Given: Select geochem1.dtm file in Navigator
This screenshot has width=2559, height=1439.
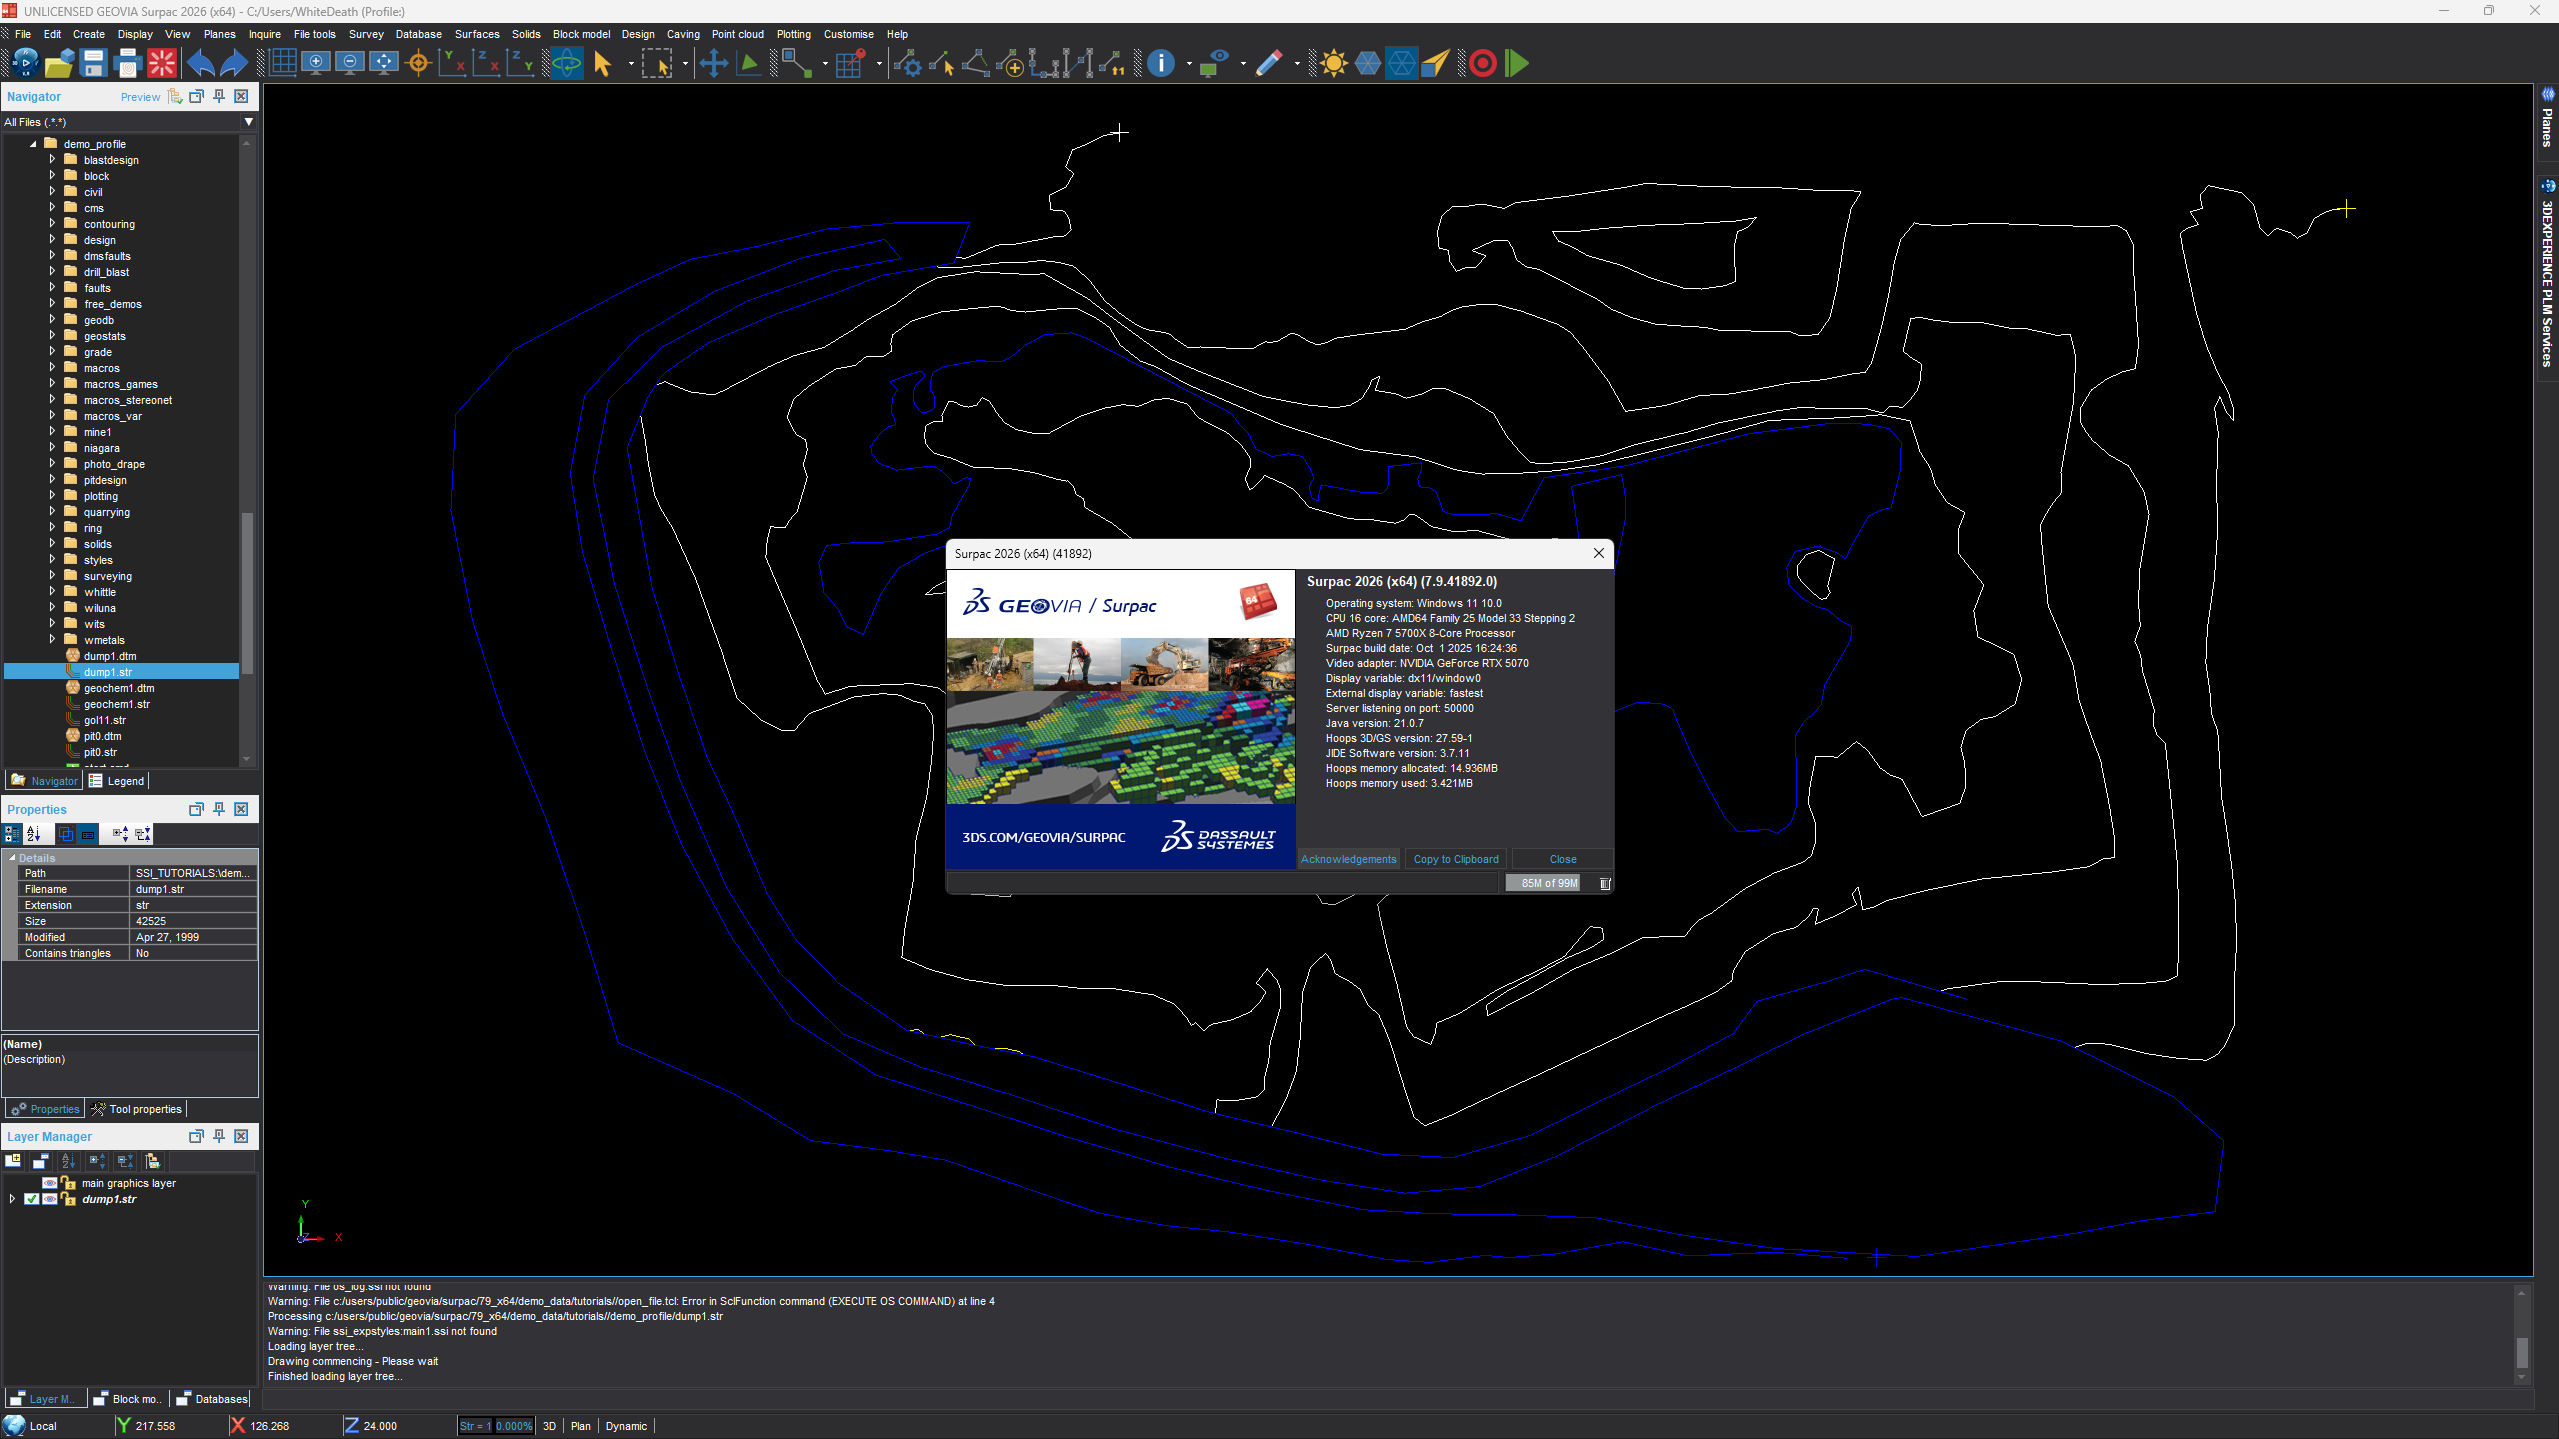Looking at the screenshot, I should (119, 688).
